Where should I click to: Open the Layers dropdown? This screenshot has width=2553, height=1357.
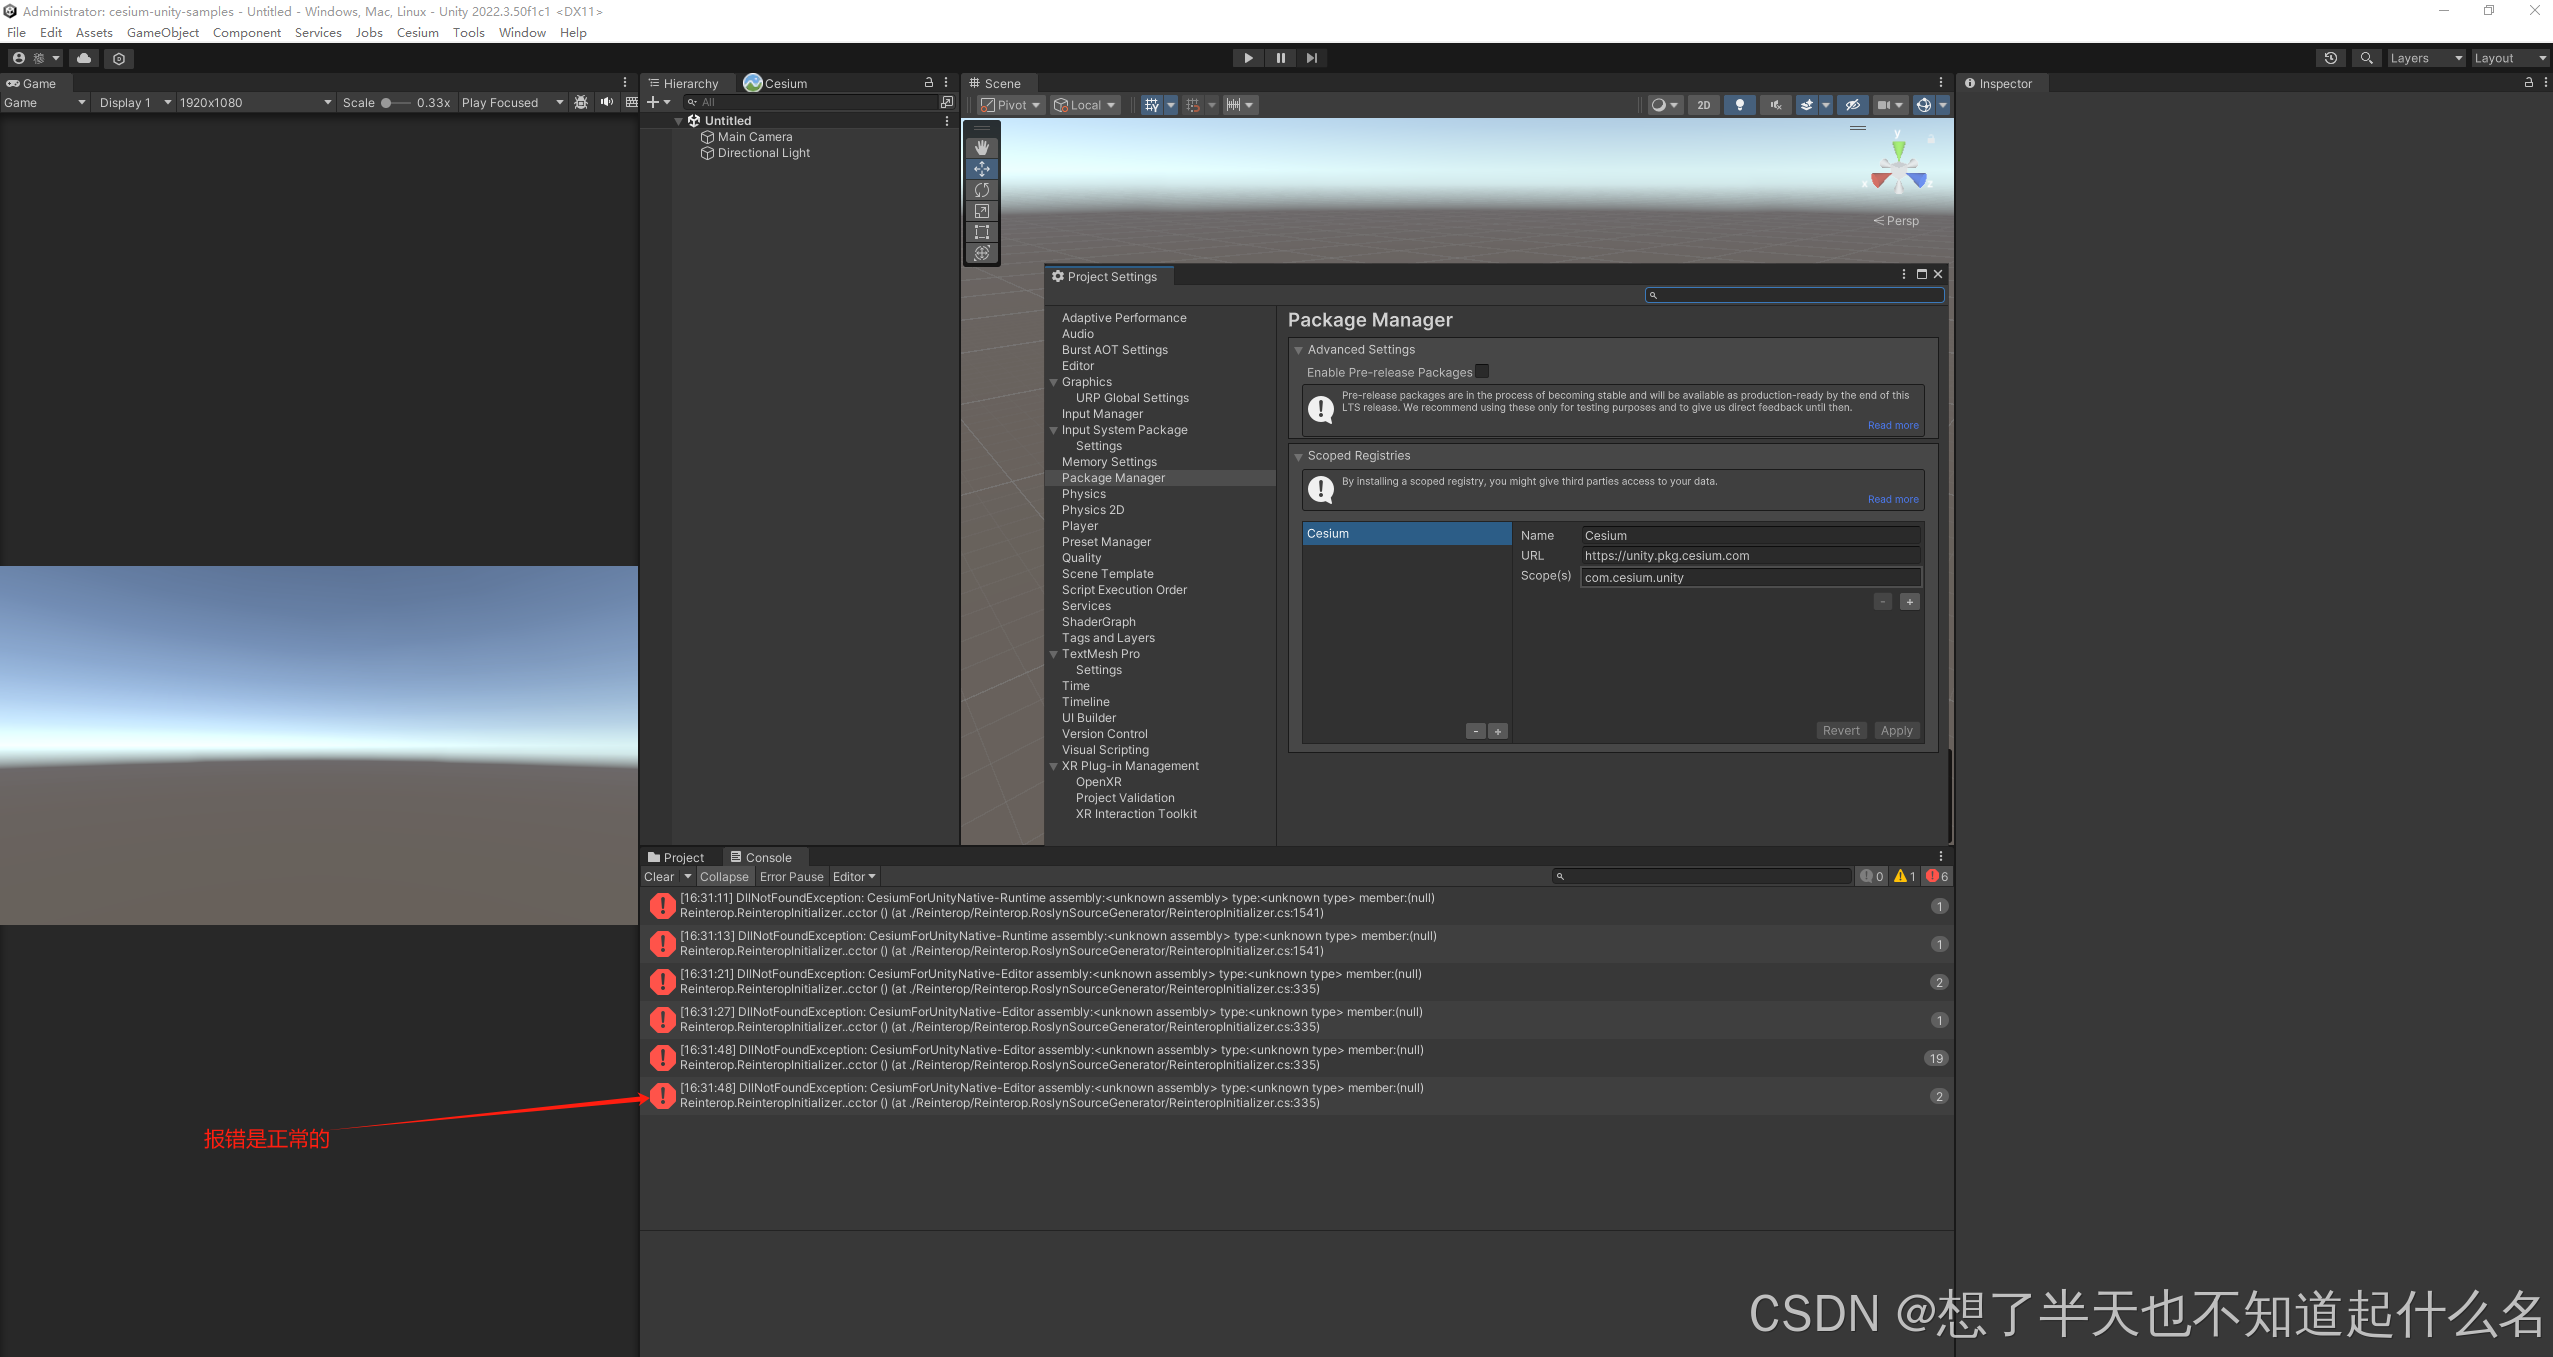2427,58
